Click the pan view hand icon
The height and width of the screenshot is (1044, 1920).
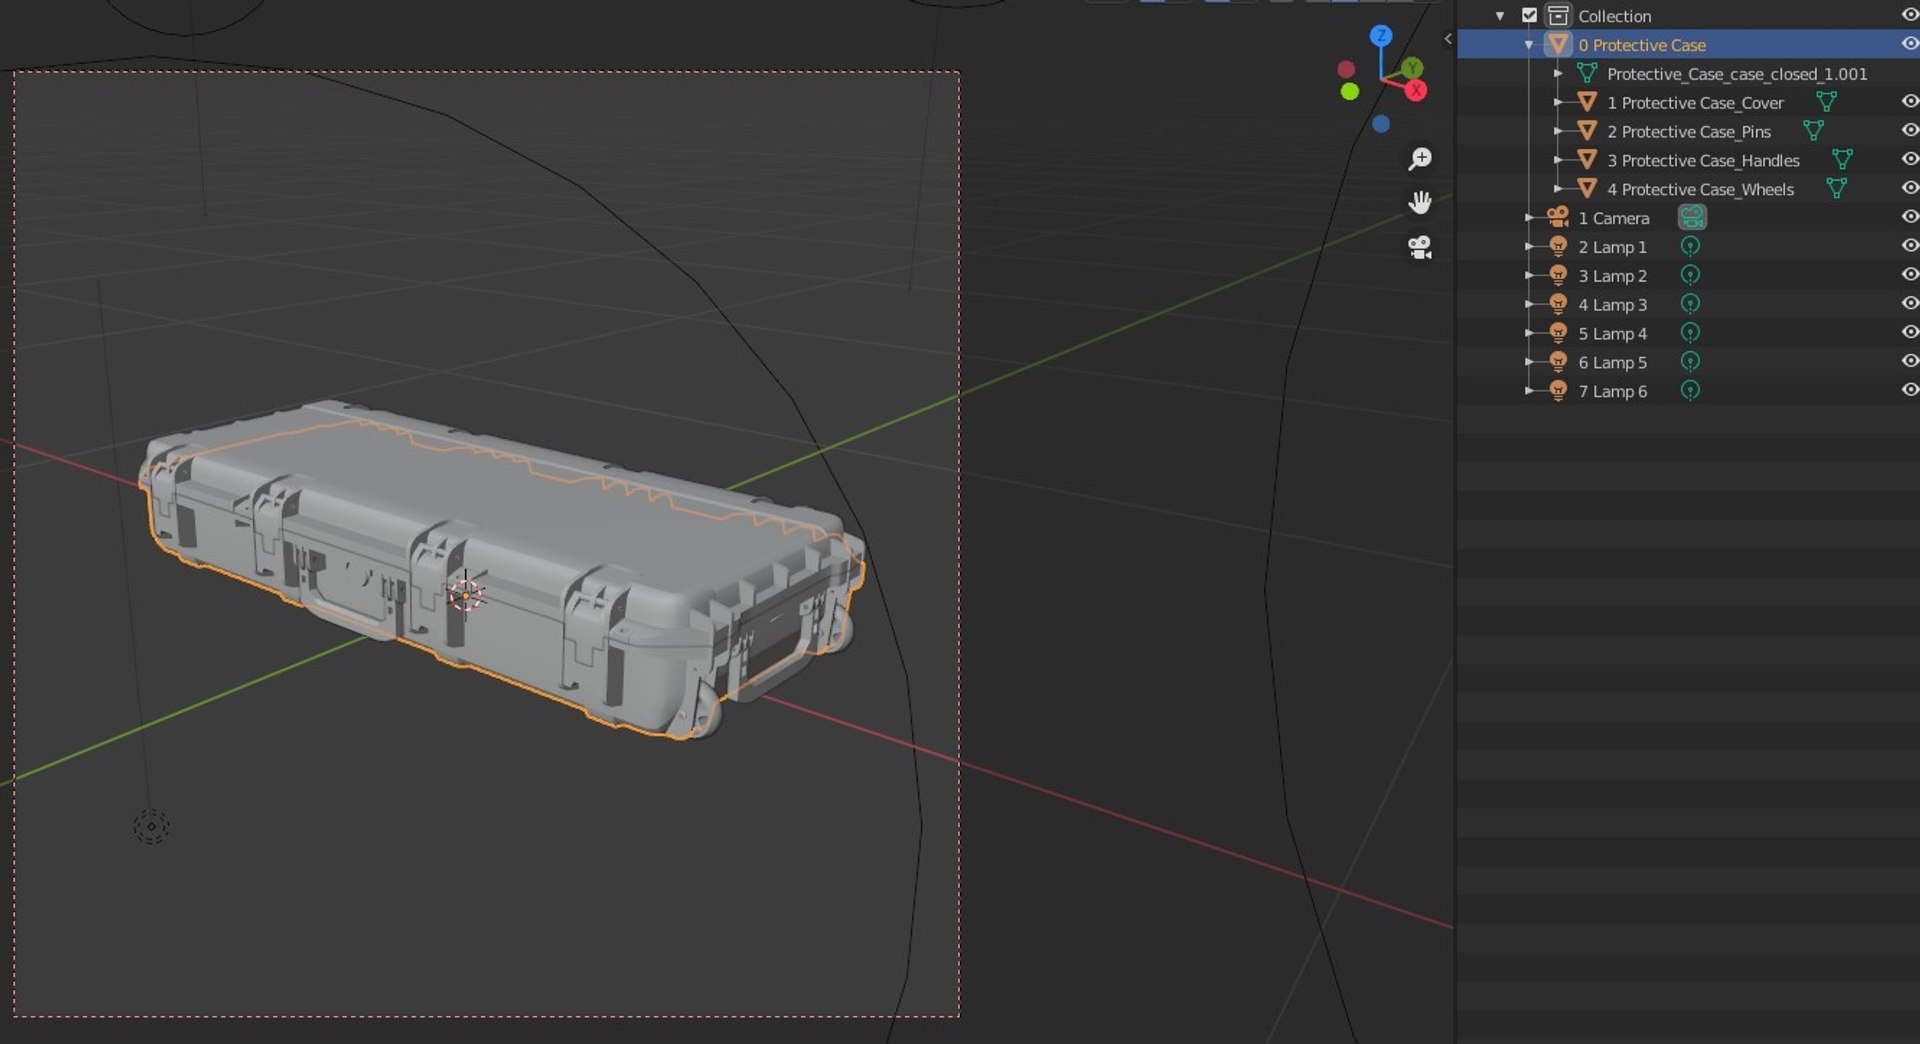coord(1420,203)
